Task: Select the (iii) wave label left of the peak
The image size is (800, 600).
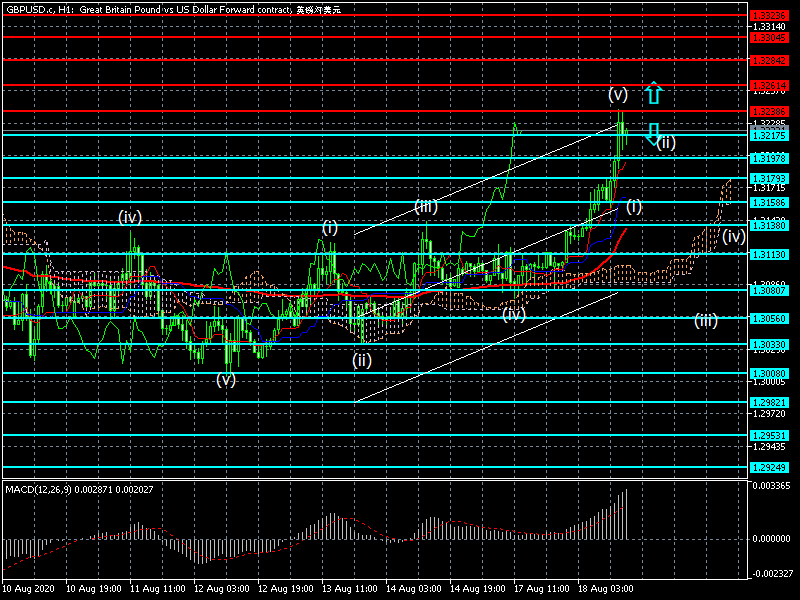Action: coord(427,207)
